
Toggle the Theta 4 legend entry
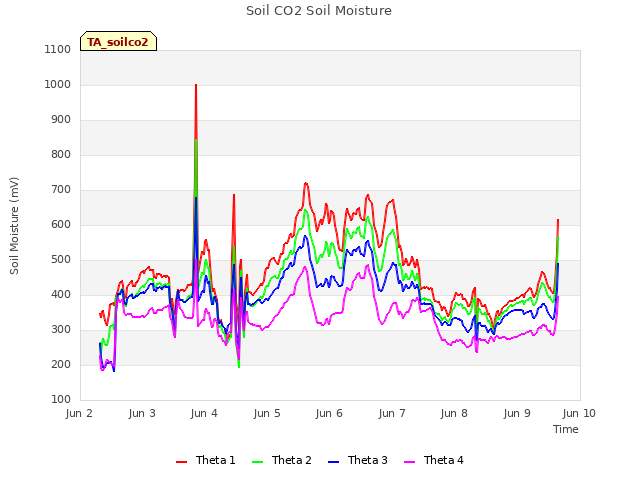point(433,460)
